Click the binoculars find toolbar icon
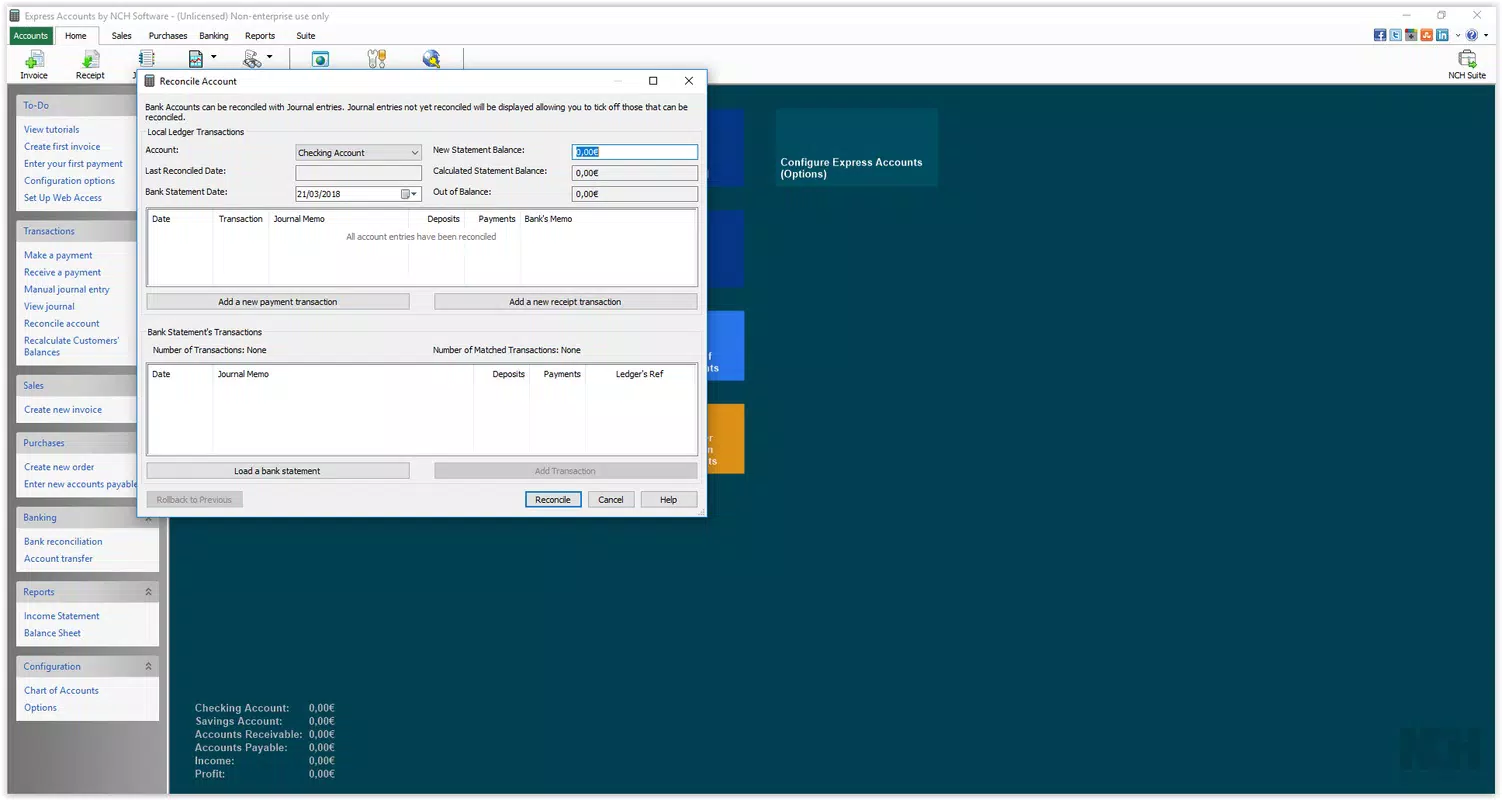 coord(252,60)
